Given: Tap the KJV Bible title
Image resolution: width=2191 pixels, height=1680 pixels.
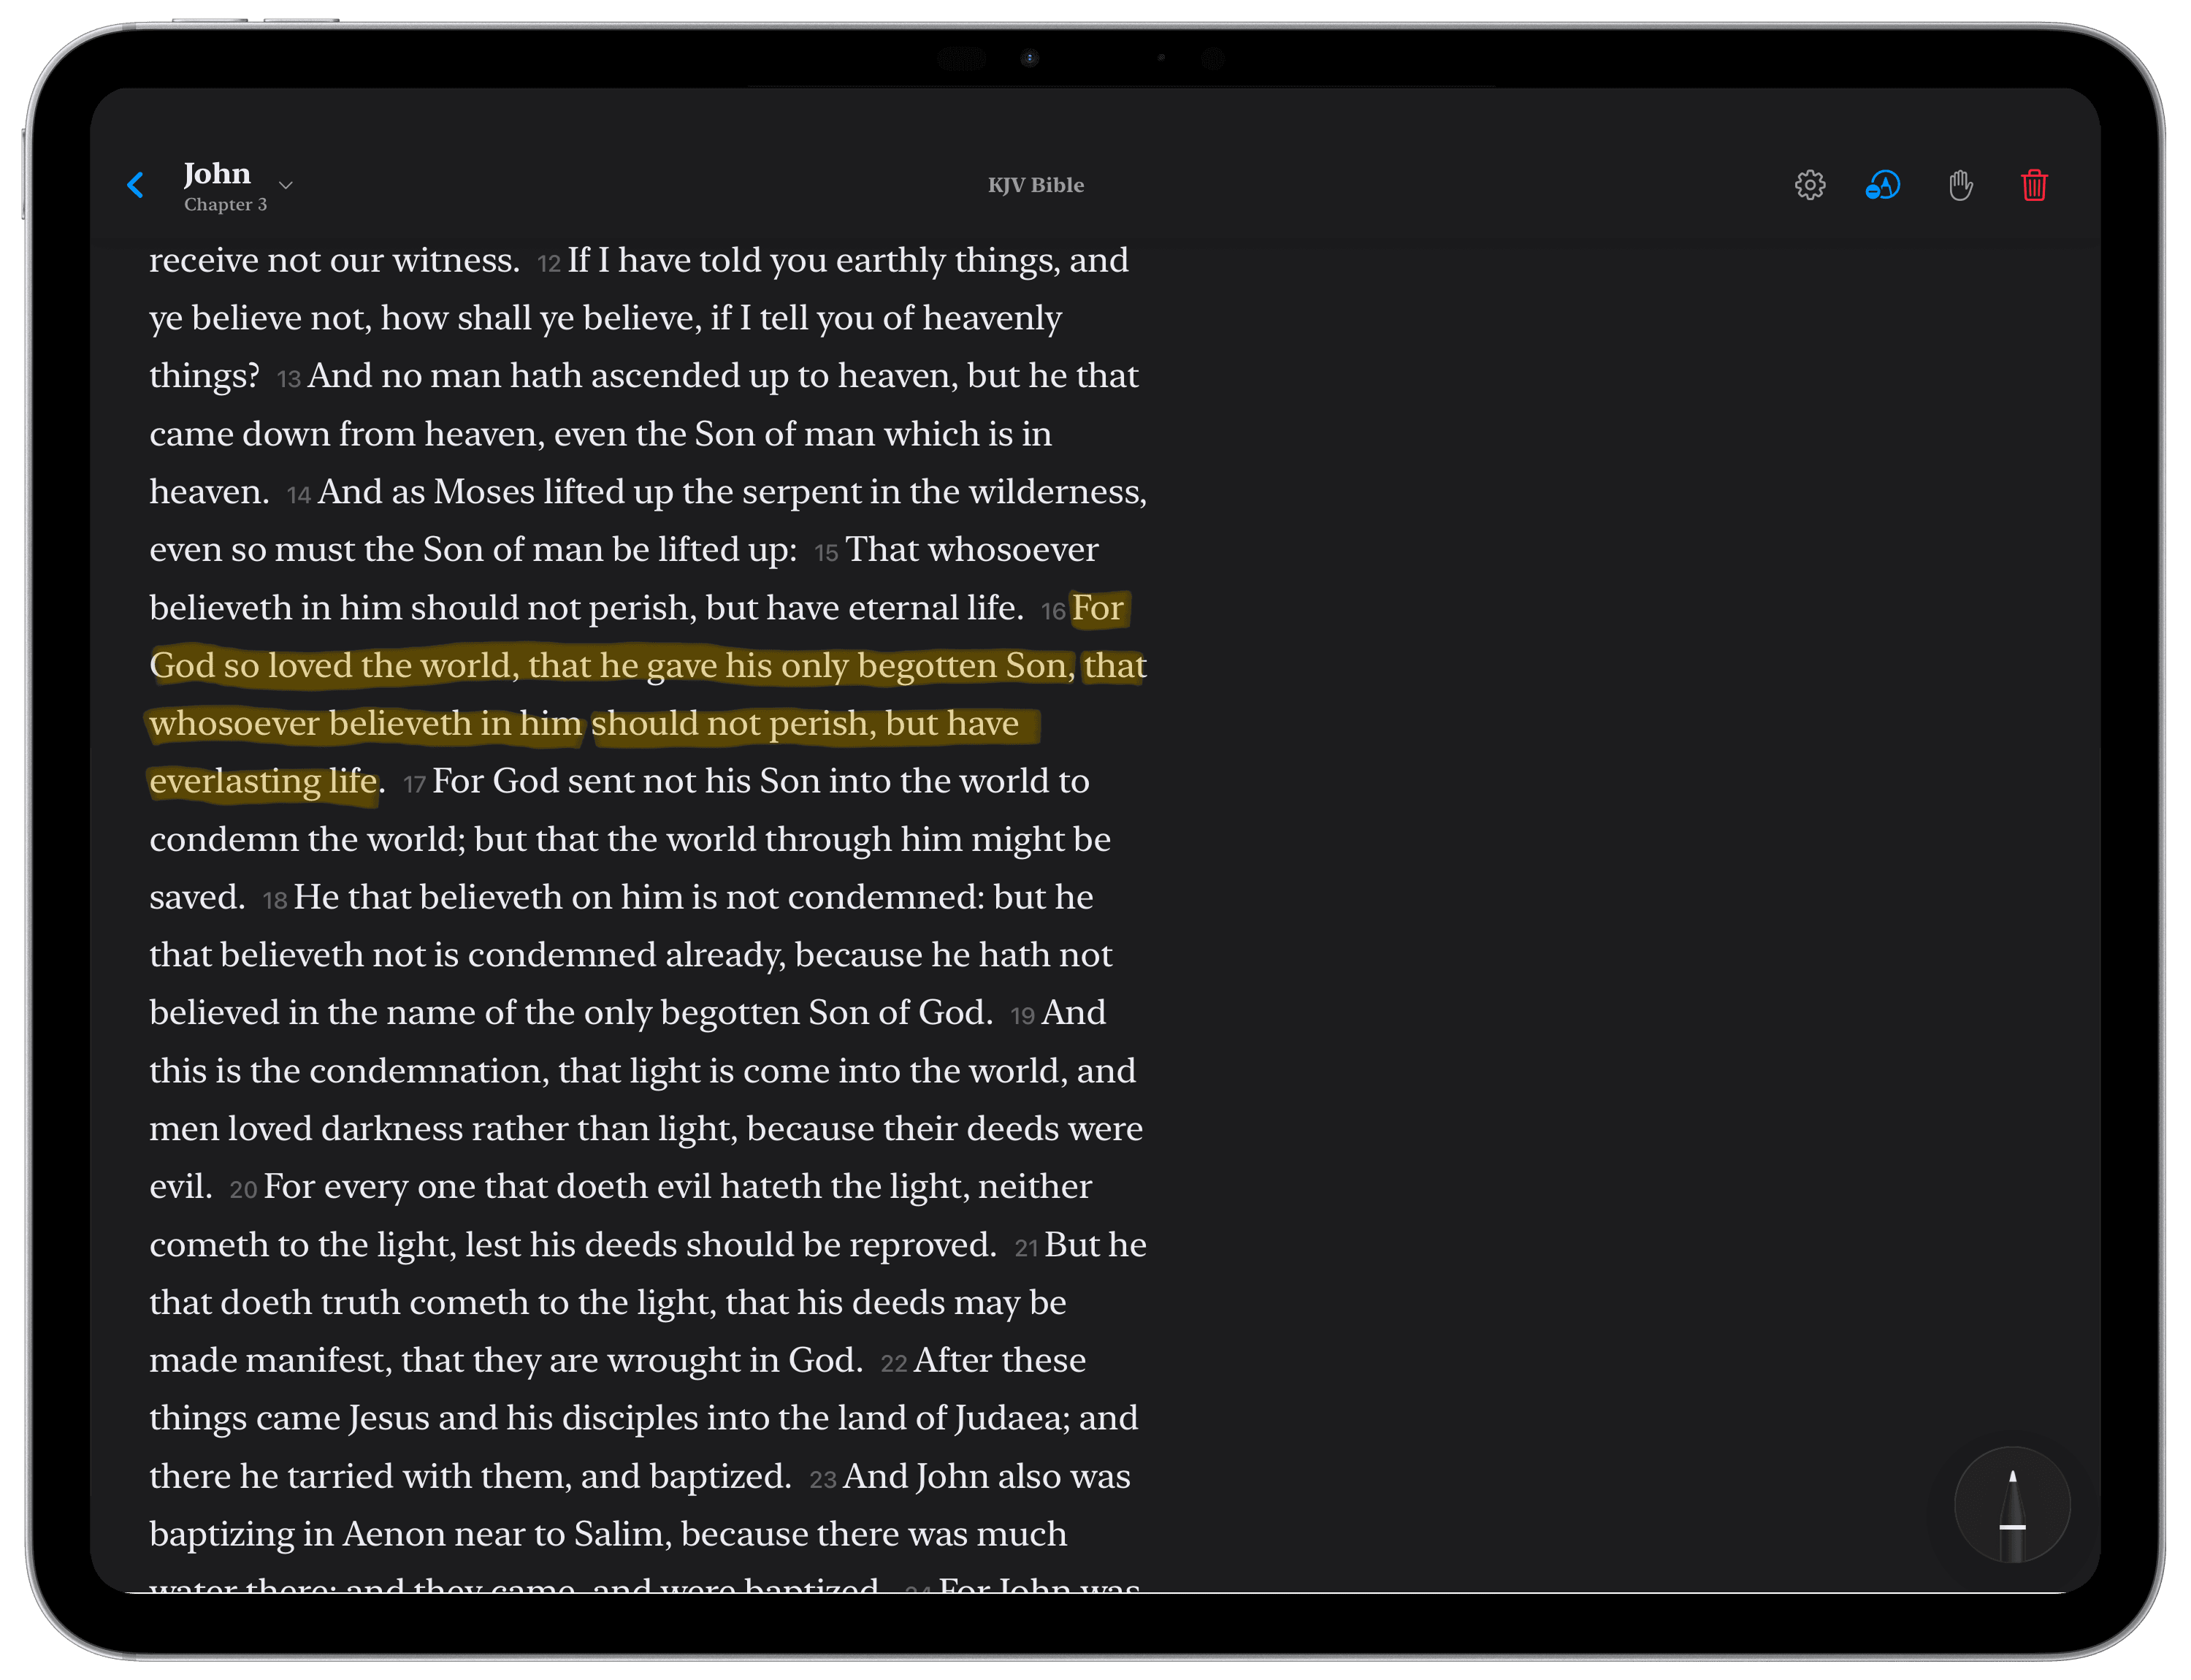Looking at the screenshot, I should coord(1036,185).
